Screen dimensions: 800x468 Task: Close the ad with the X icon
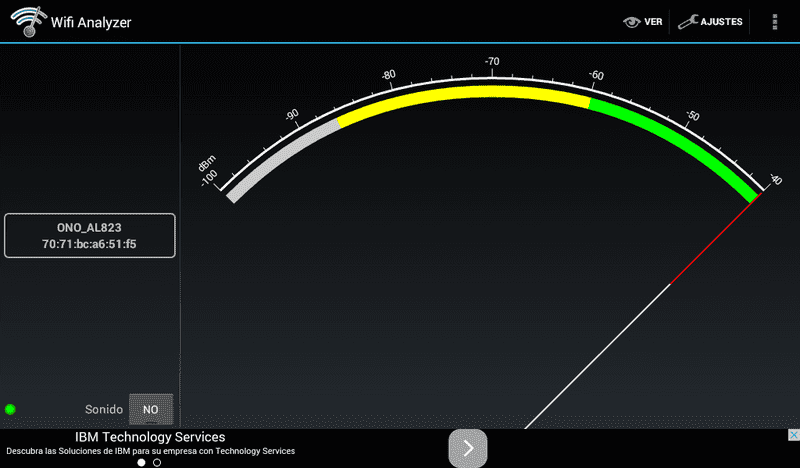click(x=793, y=435)
